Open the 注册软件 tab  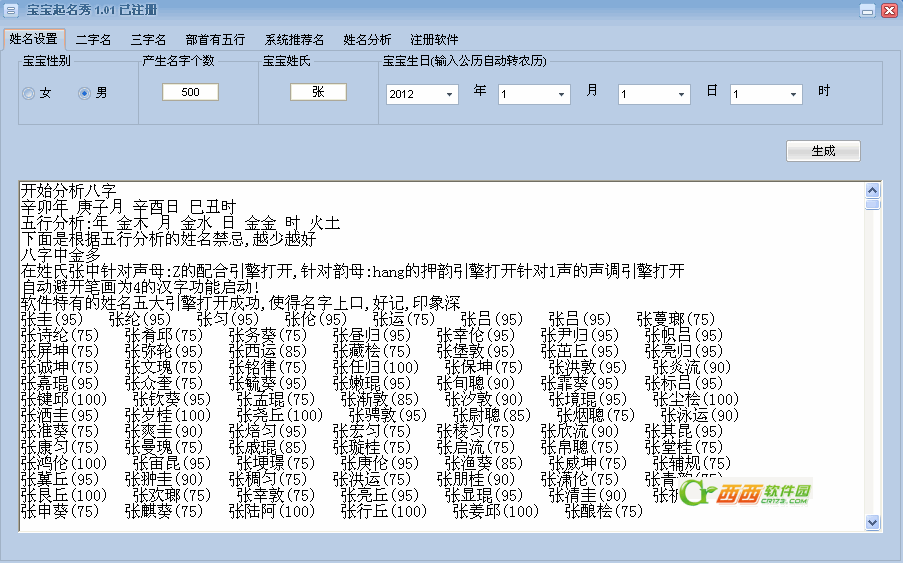pos(434,40)
